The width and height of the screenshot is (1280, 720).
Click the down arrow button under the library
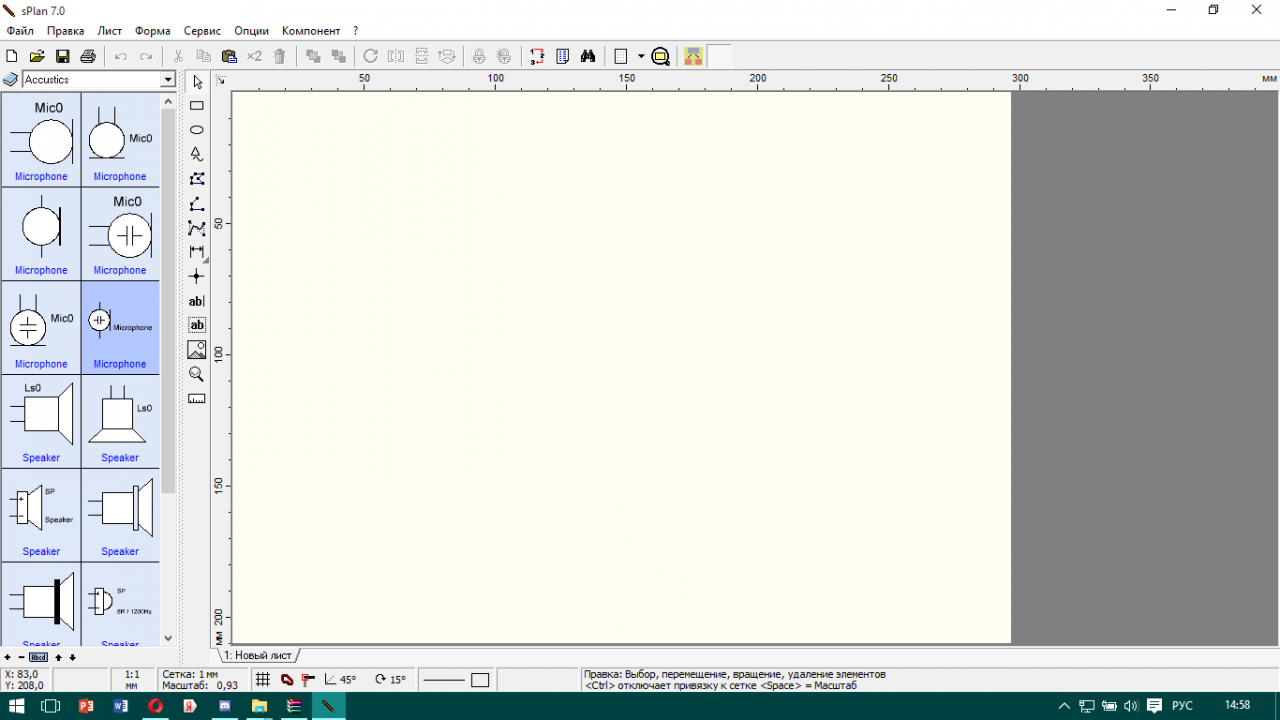point(72,657)
